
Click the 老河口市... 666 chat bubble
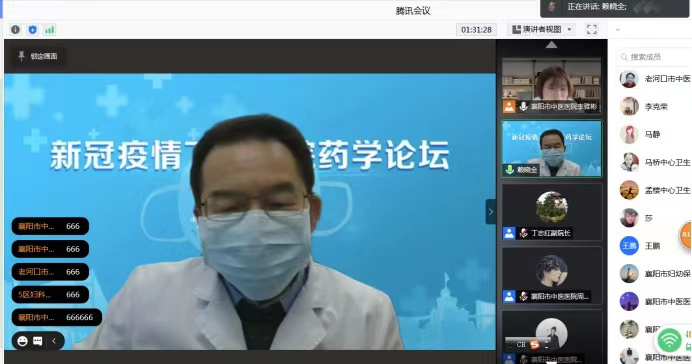coord(50,272)
